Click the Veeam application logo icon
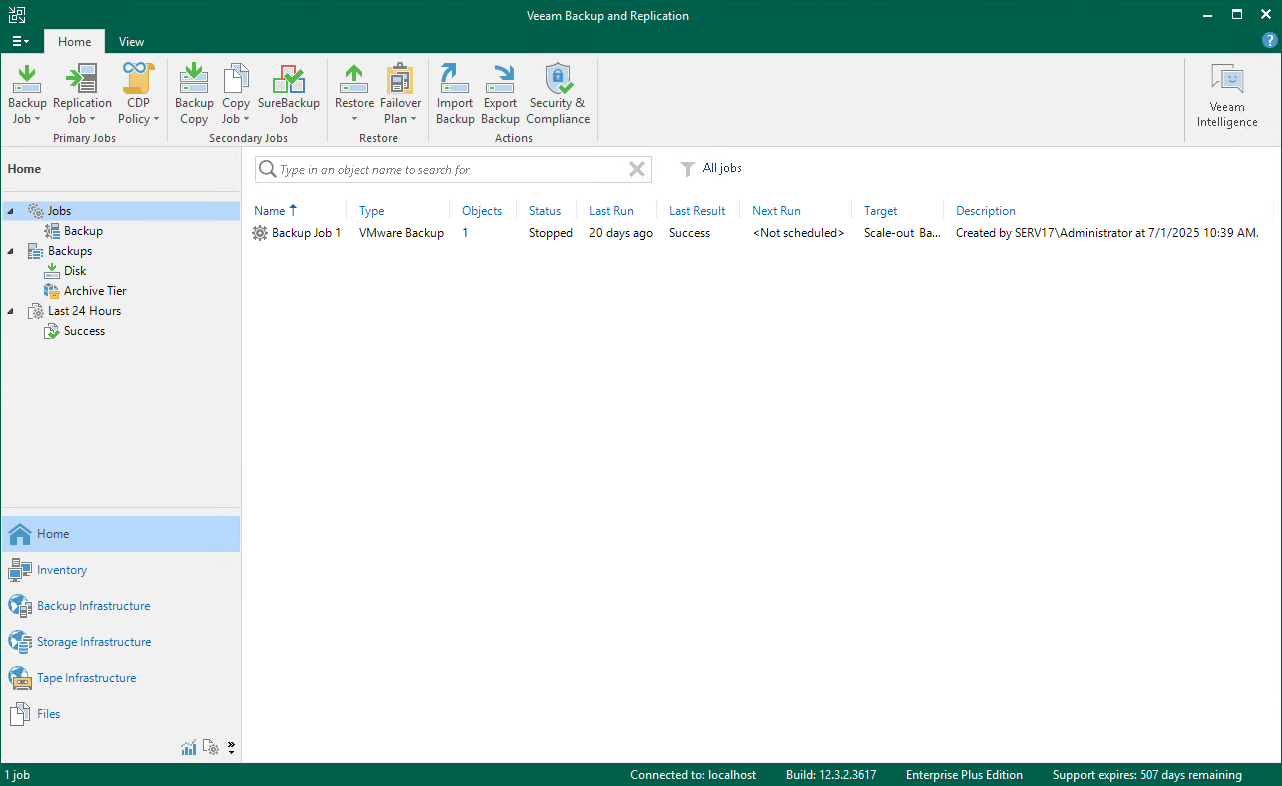 (x=17, y=15)
